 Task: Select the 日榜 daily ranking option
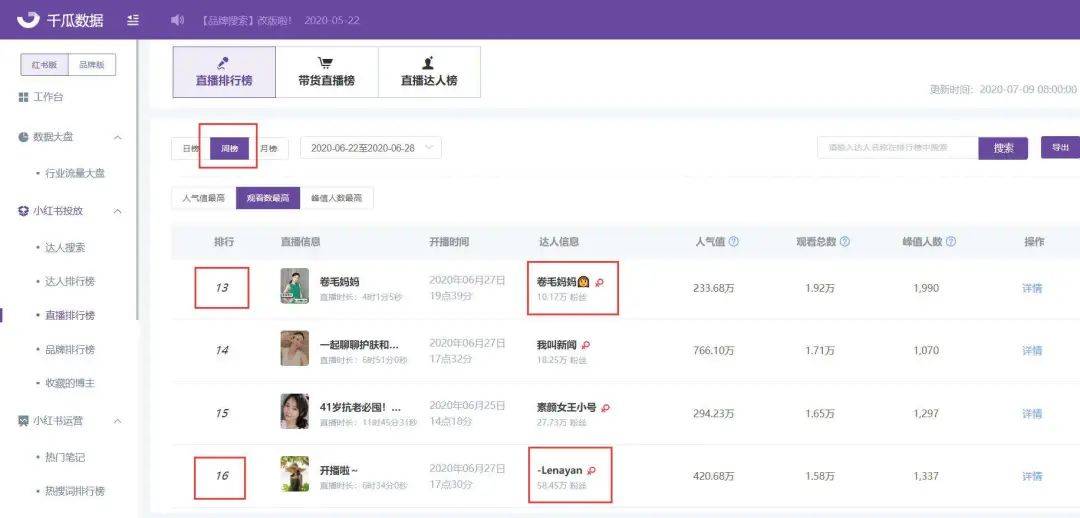point(191,148)
